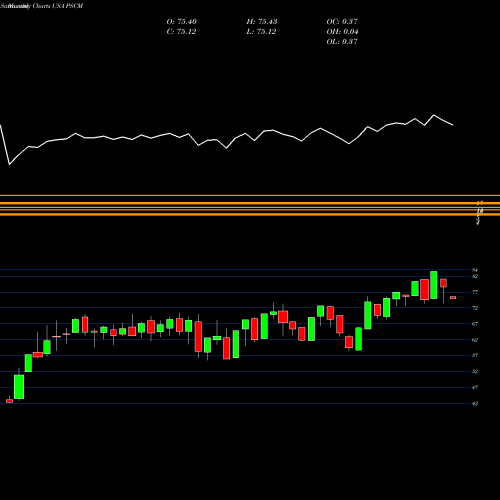This screenshot has width=500, height=500.
Task: Click the 'OL: 0.37' reading
Action: pos(342,42)
